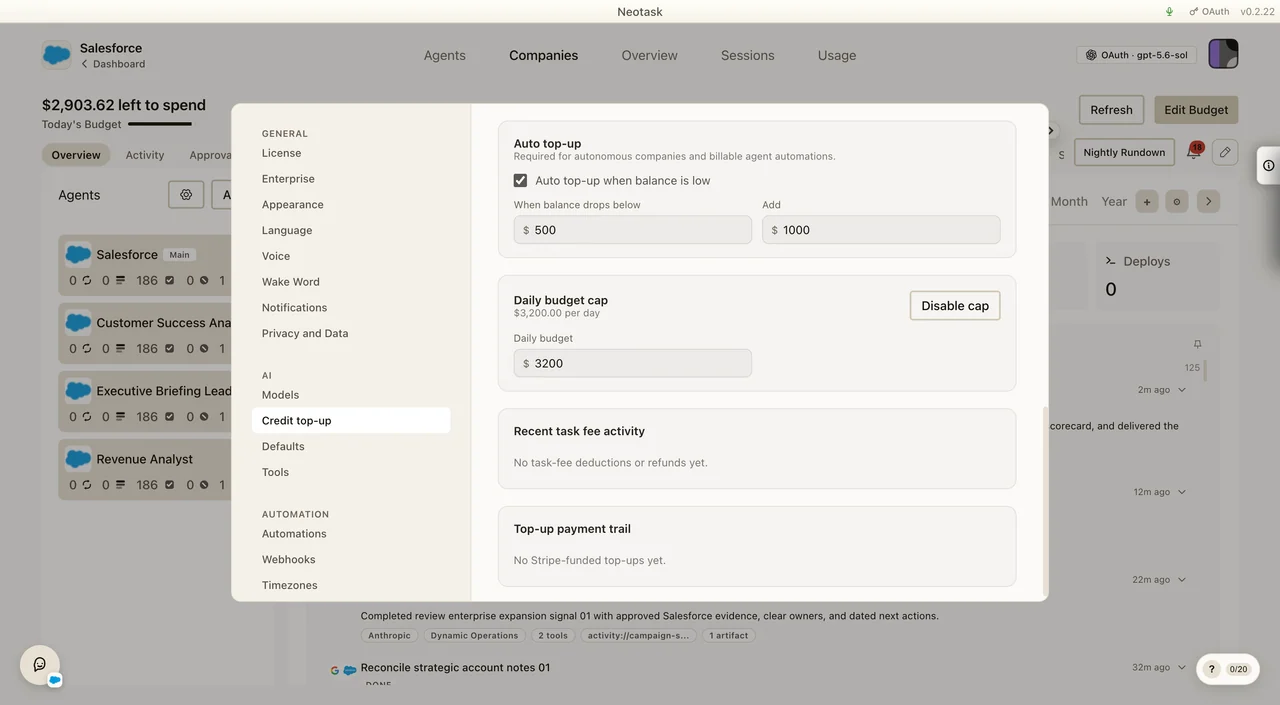1280x705 pixels.
Task: Click the blocked icon in Executive Briefing card
Action: tap(204, 417)
